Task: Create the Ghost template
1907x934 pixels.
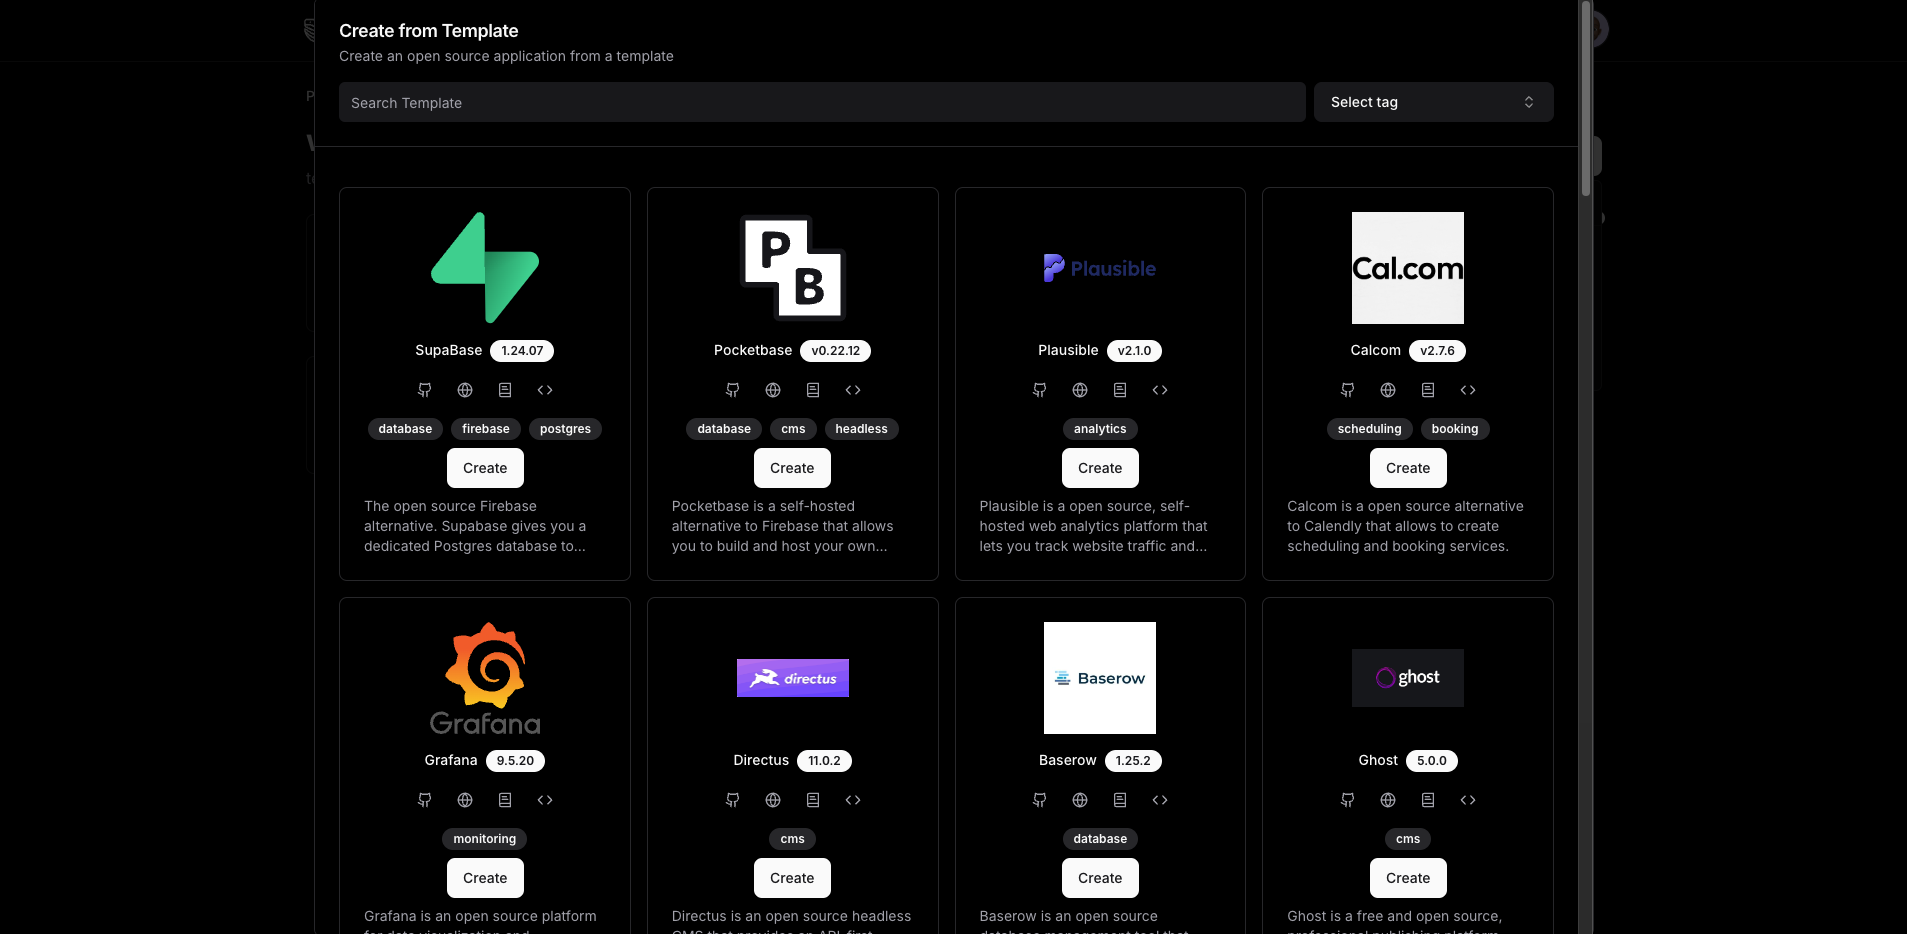Action: [x=1408, y=878]
